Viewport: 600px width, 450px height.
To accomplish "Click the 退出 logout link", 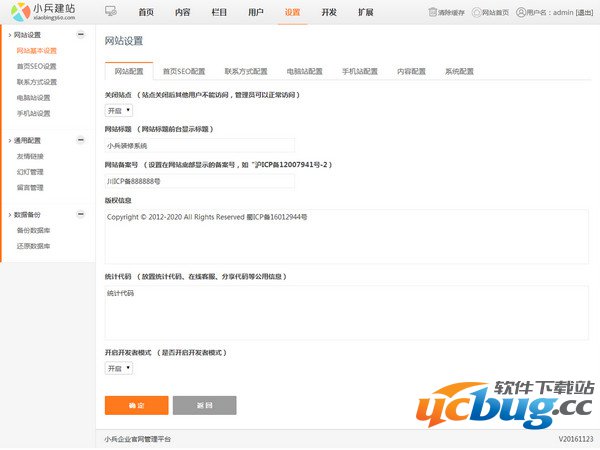I will point(584,13).
